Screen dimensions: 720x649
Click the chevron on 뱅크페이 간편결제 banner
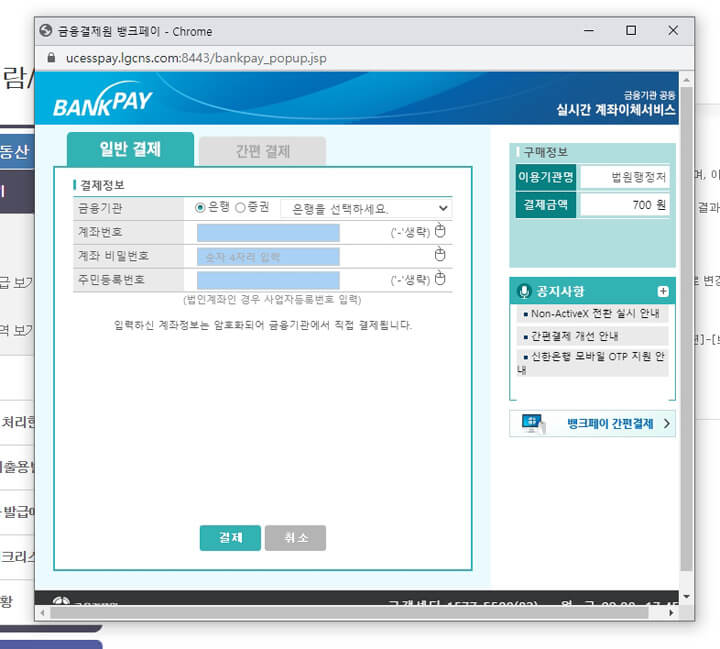tap(667, 423)
